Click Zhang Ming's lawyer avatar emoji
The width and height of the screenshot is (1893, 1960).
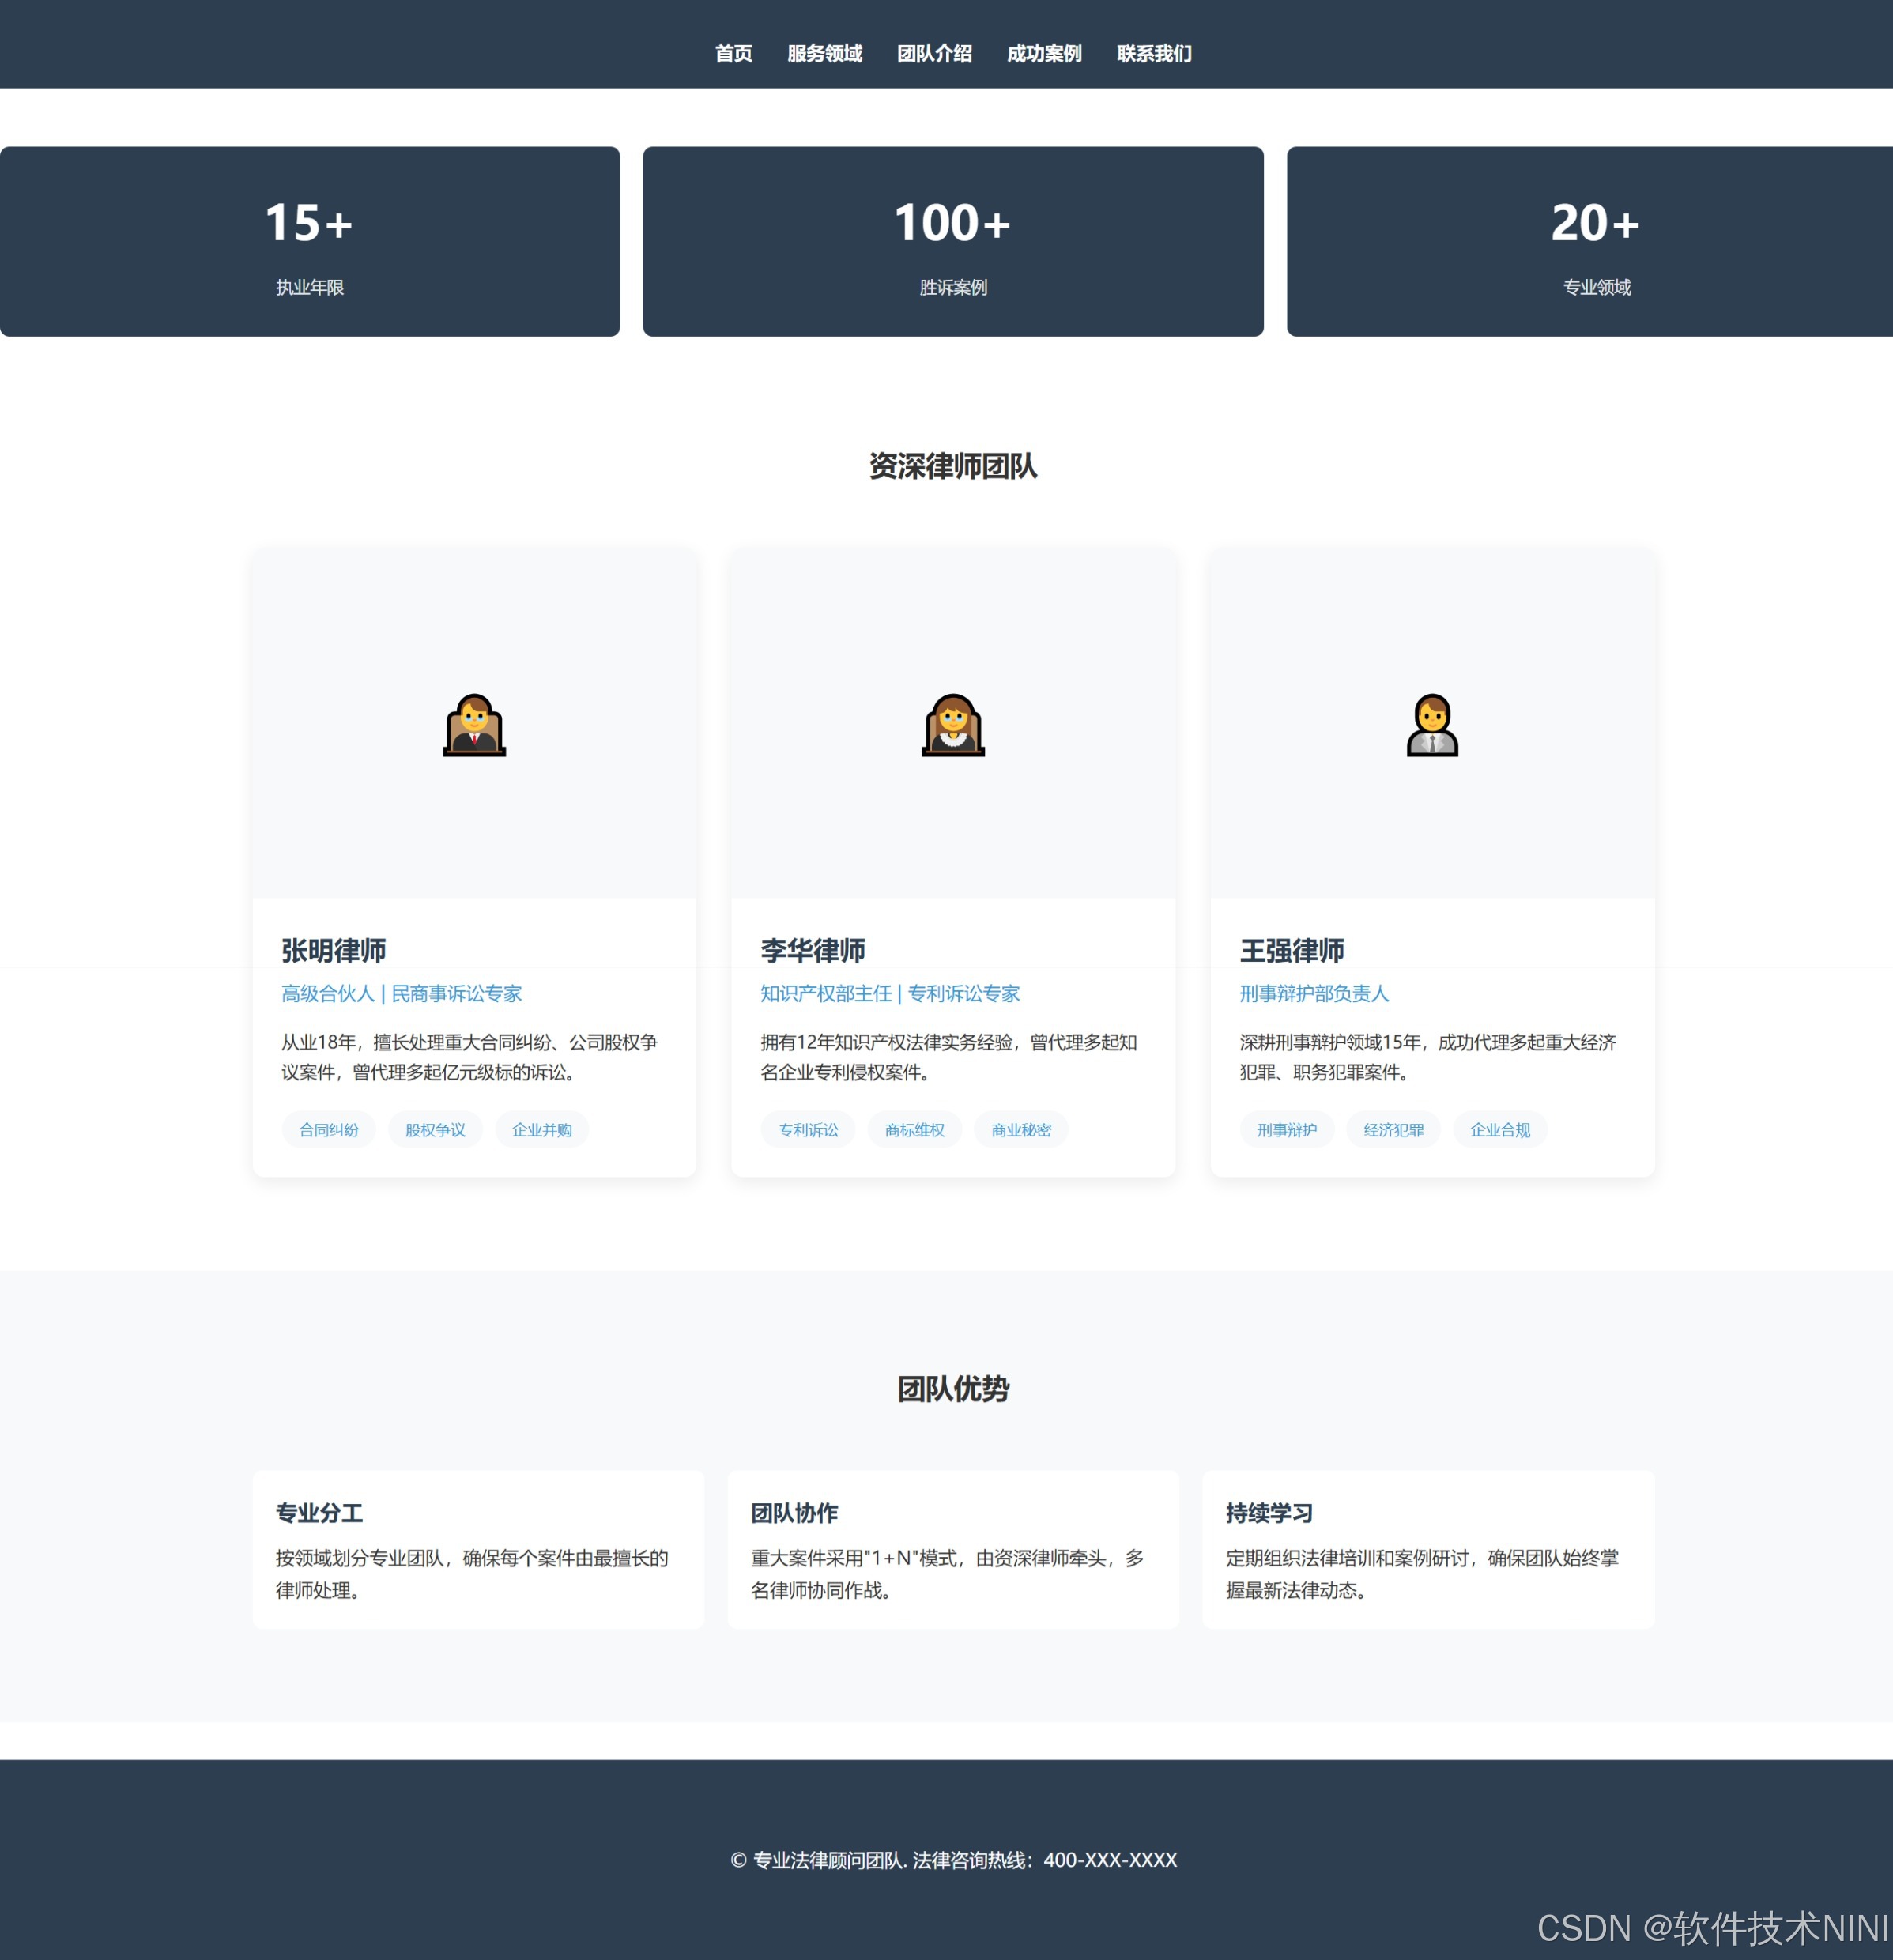point(474,725)
